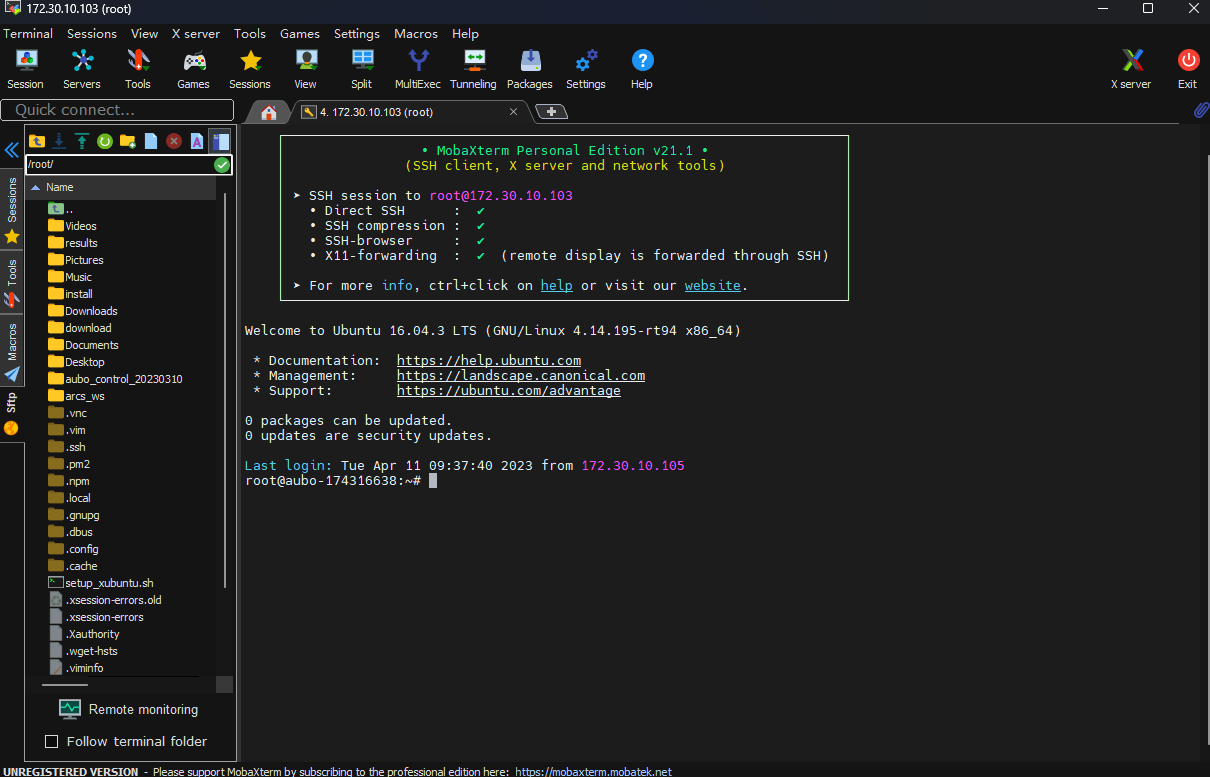Viewport: 1210px width, 777px height.
Task: Focus the Quick connect input field
Action: point(117,110)
